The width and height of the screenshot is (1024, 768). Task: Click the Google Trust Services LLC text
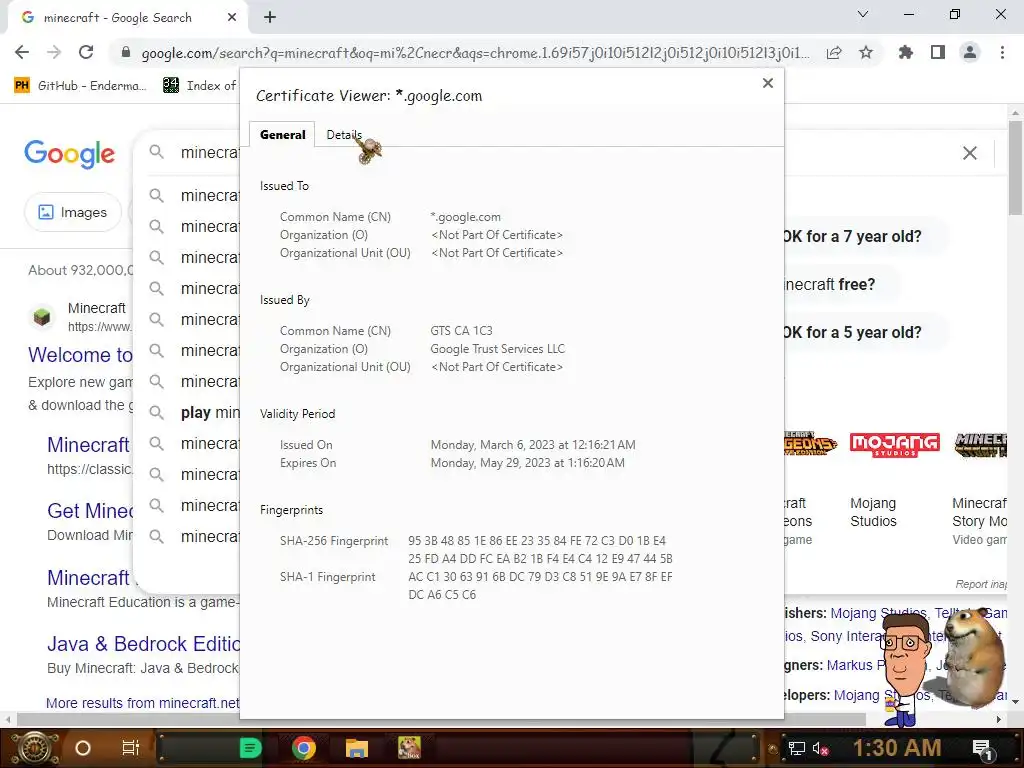pos(497,349)
